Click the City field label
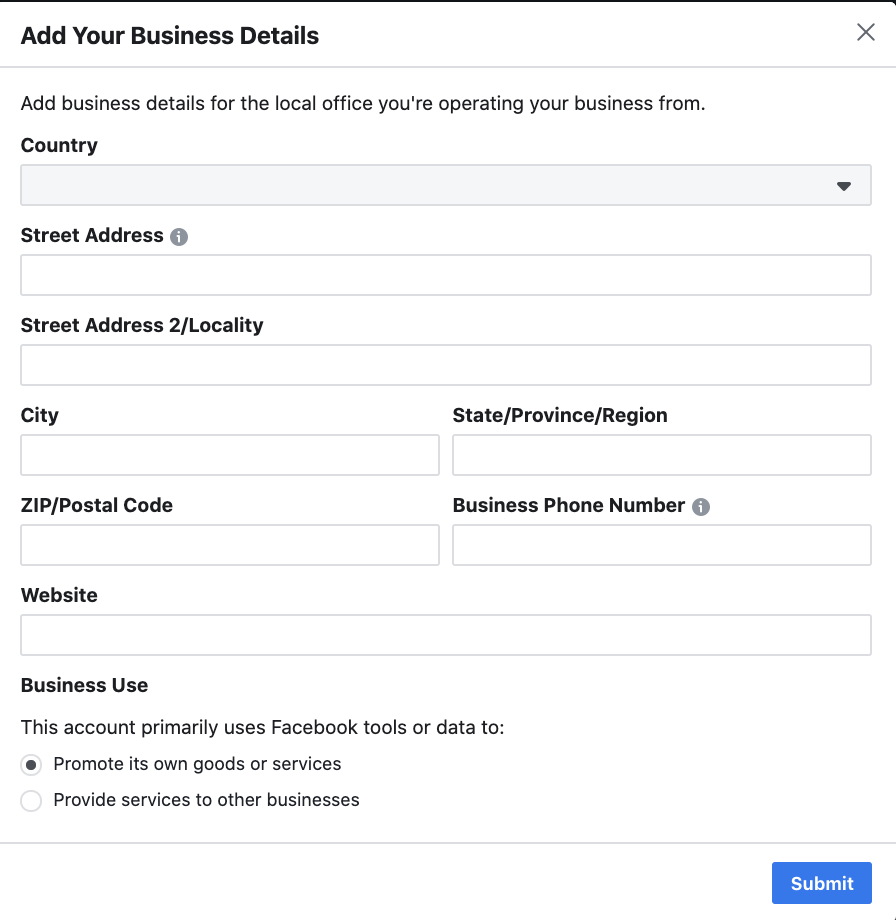 tap(40, 415)
